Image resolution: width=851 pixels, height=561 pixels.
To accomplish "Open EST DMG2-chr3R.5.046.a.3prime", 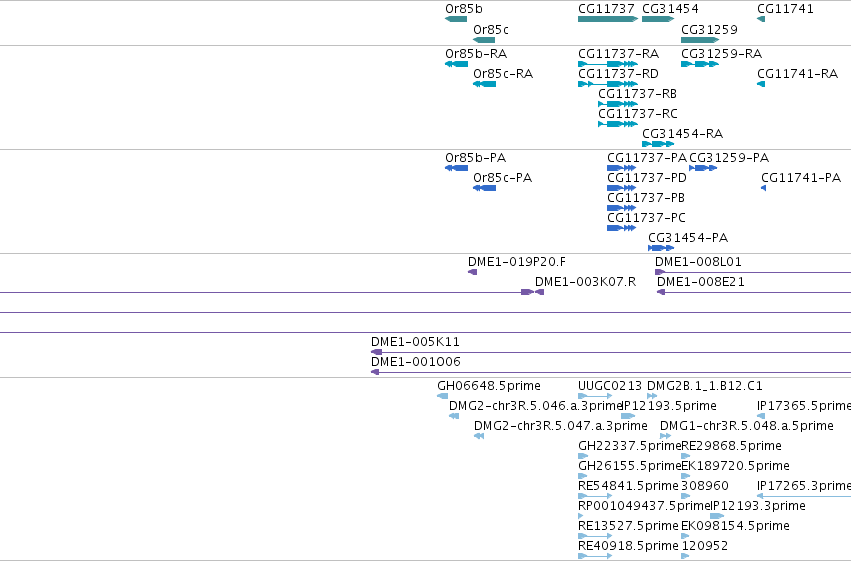I will pyautogui.click(x=454, y=416).
